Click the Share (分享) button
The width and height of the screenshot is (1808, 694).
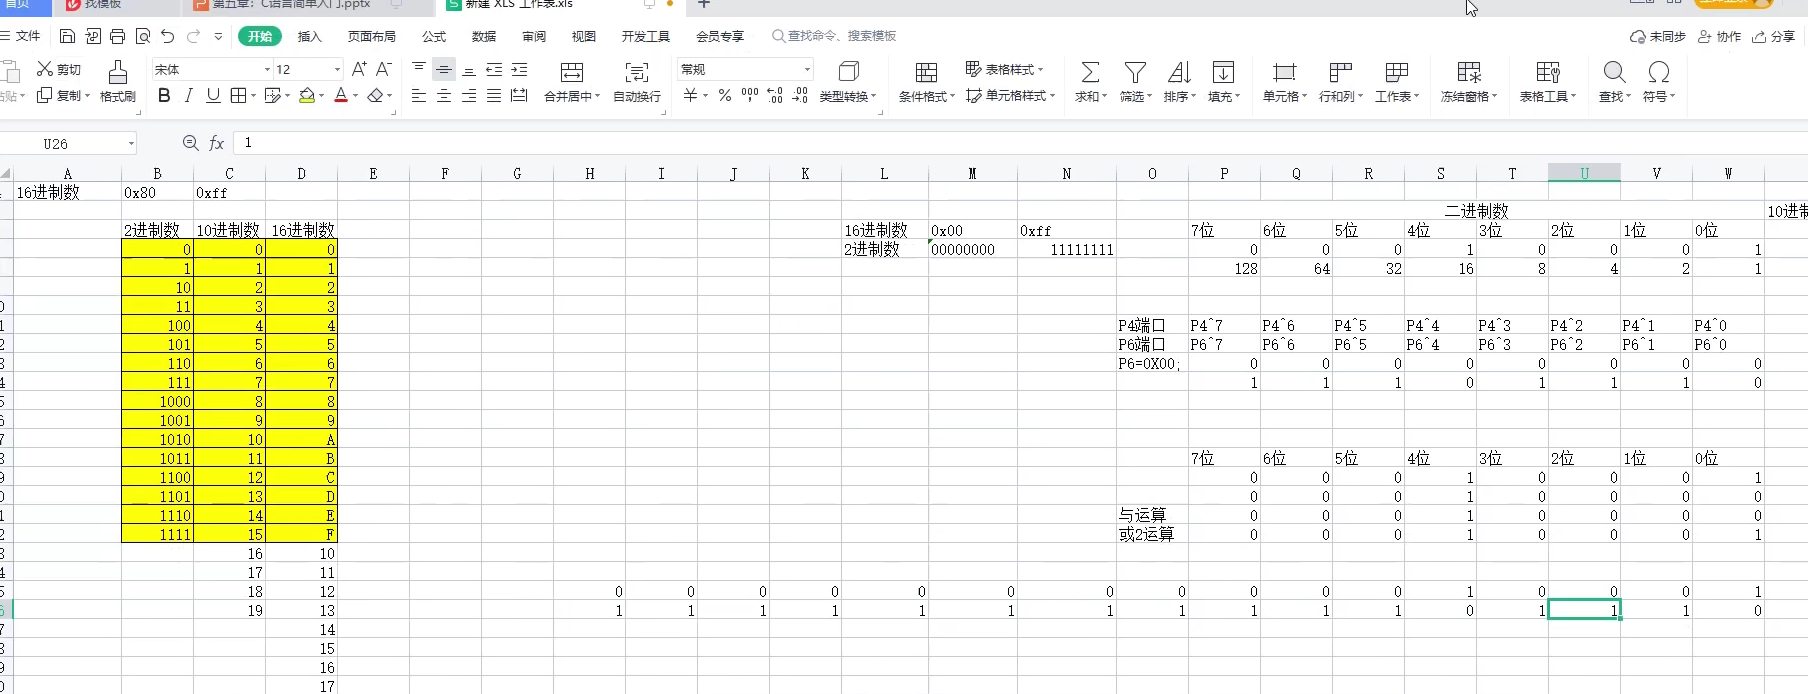click(1773, 36)
